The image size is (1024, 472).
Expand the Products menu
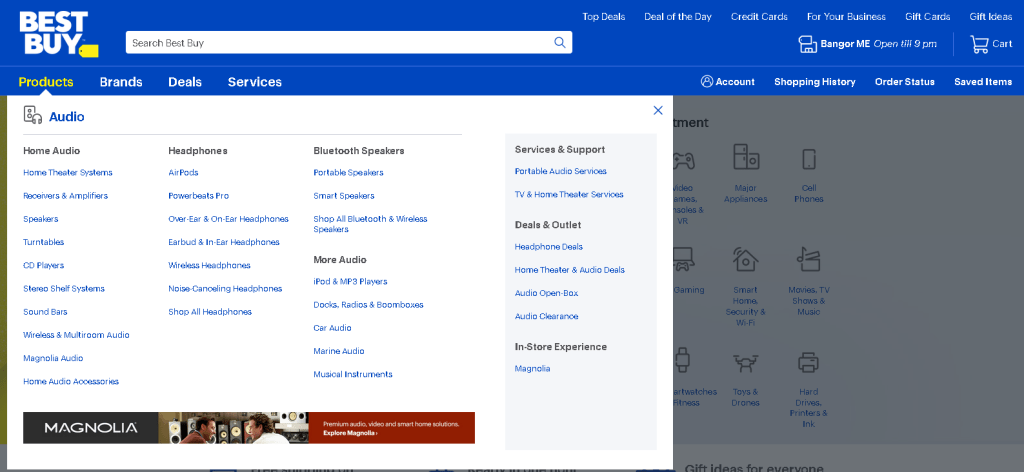tap(46, 82)
